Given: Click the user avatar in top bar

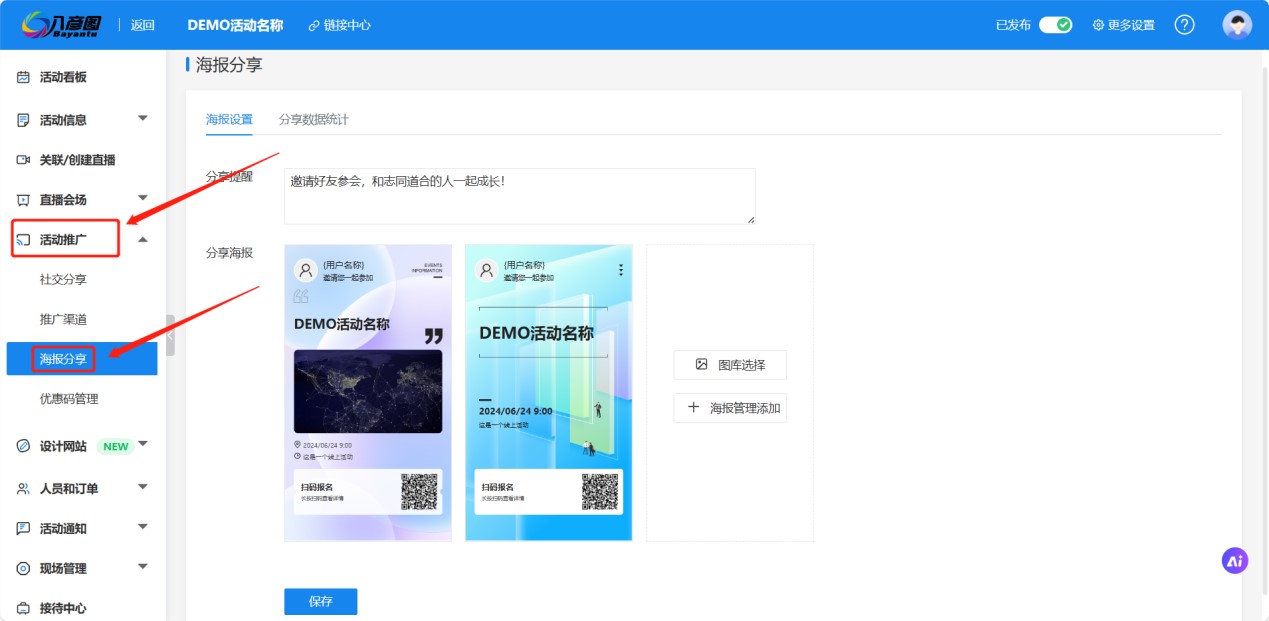Looking at the screenshot, I should (x=1237, y=25).
